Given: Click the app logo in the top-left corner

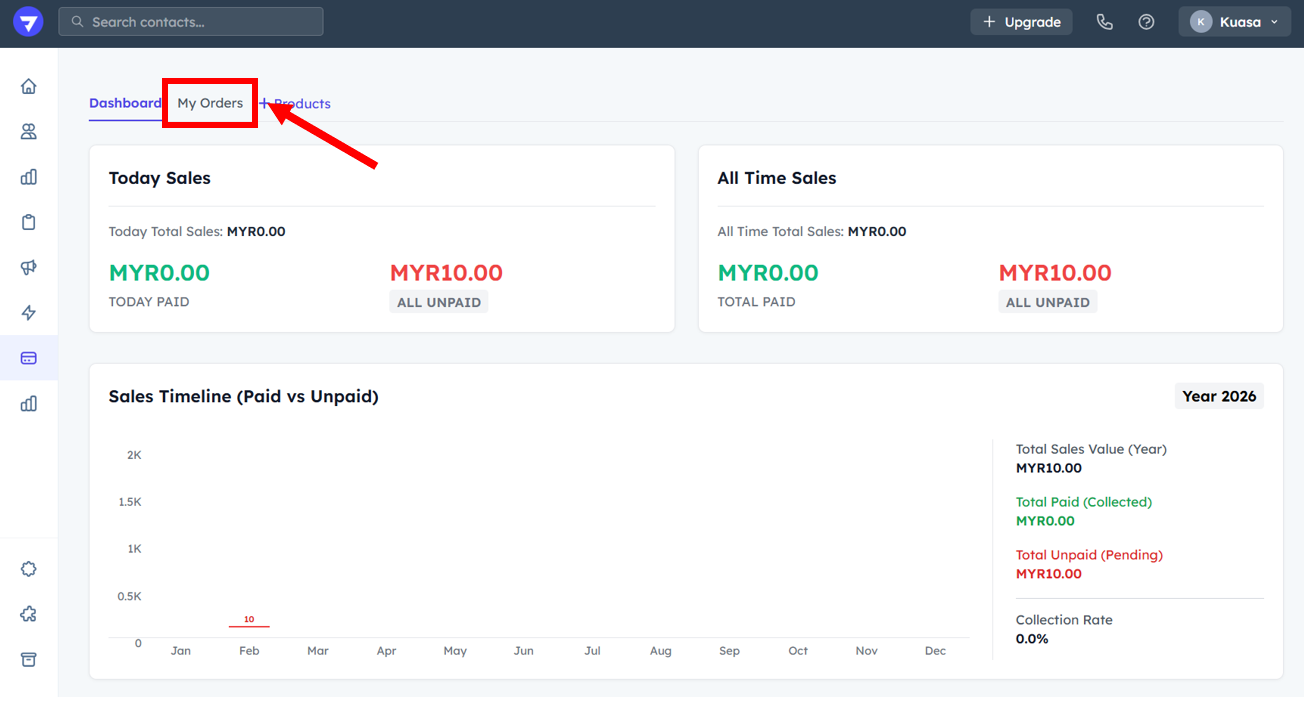Looking at the screenshot, I should click(x=28, y=22).
